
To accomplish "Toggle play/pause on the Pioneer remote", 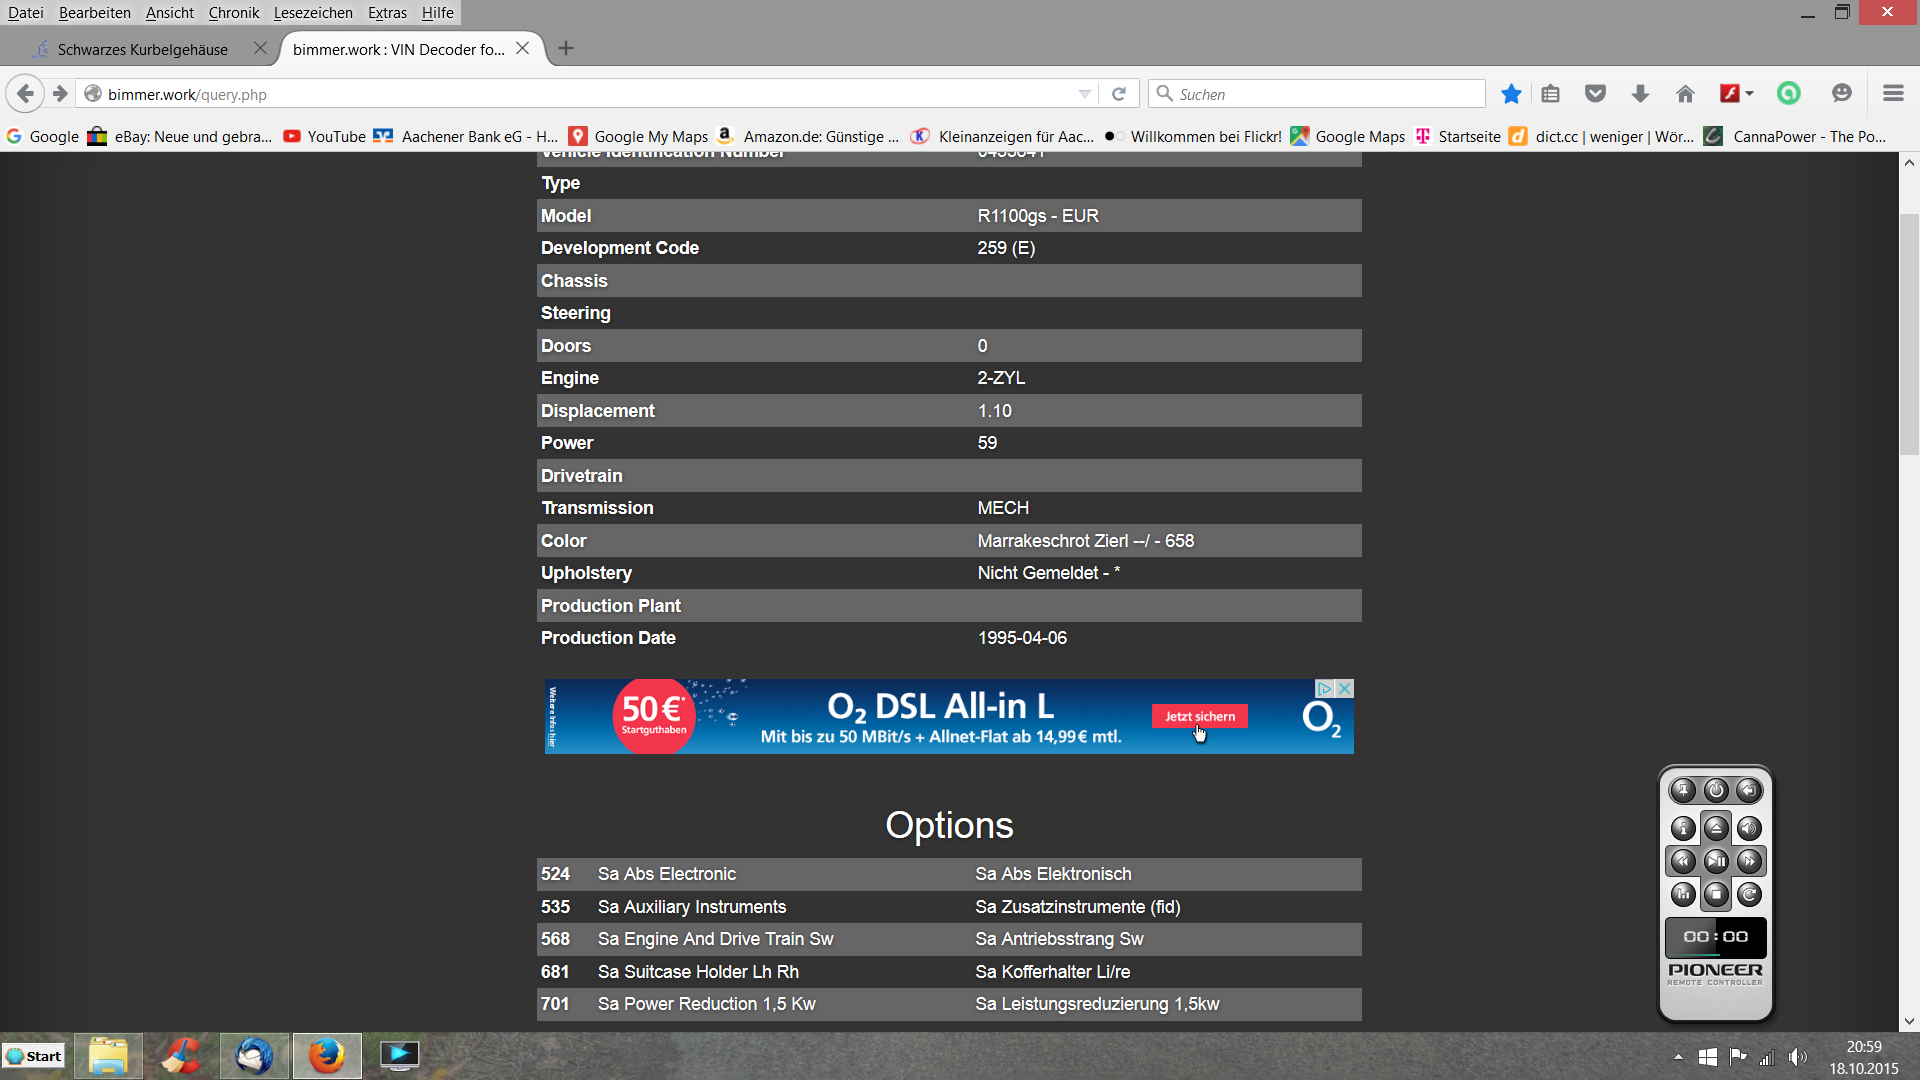I will pos(1716,861).
